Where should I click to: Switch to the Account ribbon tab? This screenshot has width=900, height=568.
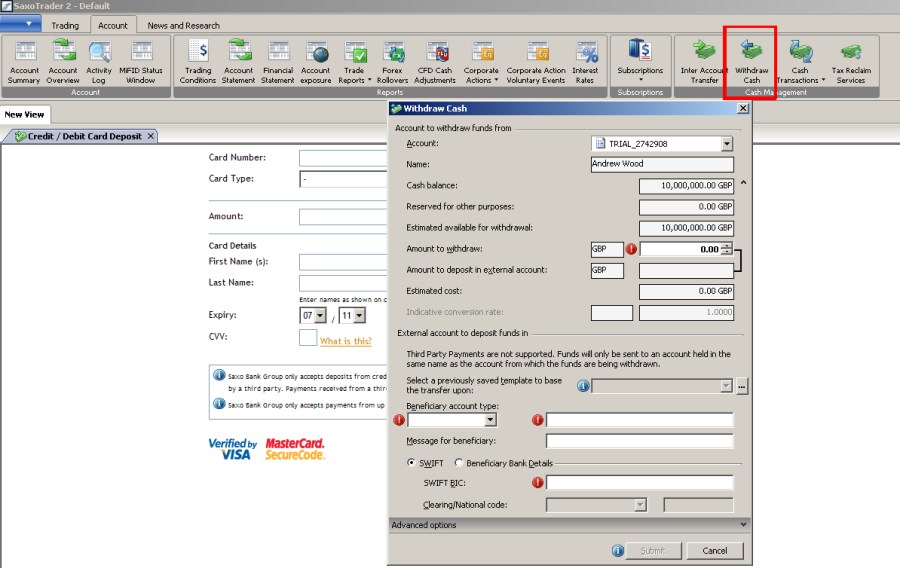coord(112,25)
